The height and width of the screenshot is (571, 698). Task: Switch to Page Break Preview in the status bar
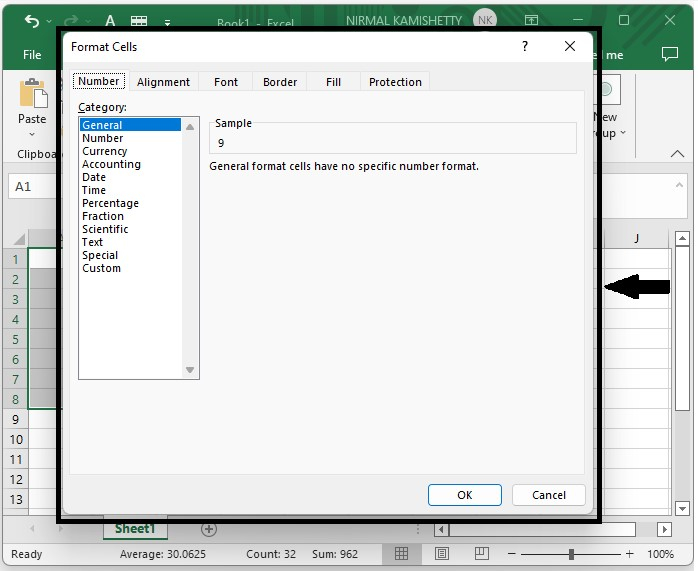coord(482,554)
